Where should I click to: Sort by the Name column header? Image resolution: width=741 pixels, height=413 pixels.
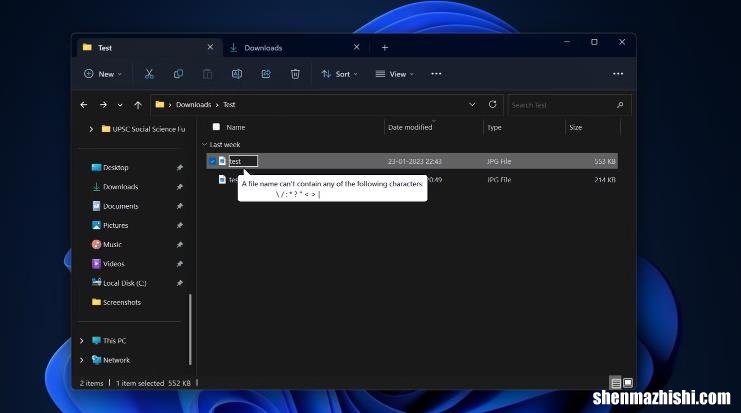[x=235, y=127]
